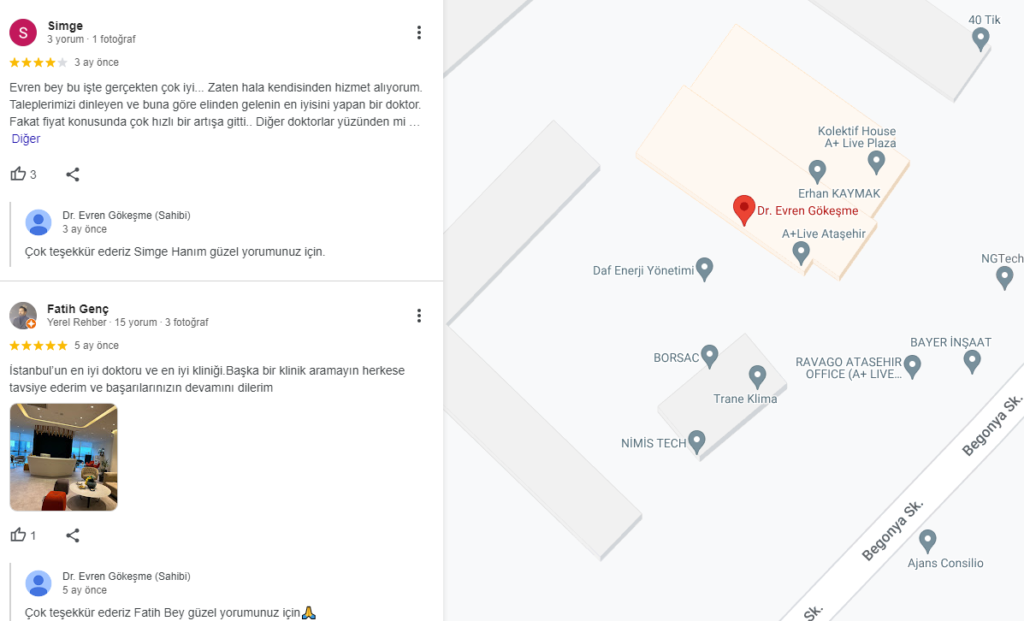This screenshot has height=621, width=1024.
Task: Open the three-dot menu for Fatih Genç's review
Action: pyautogui.click(x=419, y=316)
